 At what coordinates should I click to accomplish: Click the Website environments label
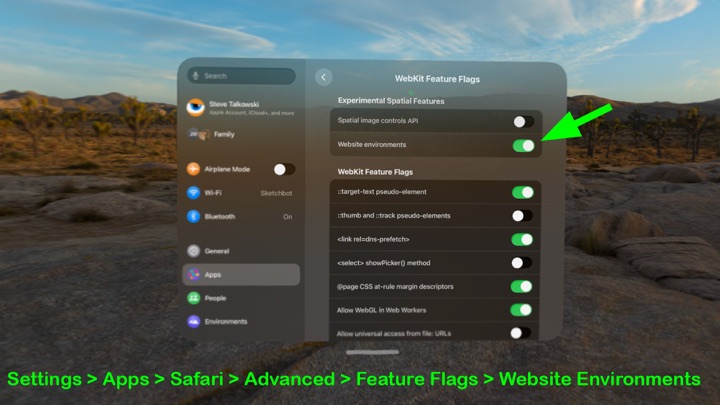point(372,145)
